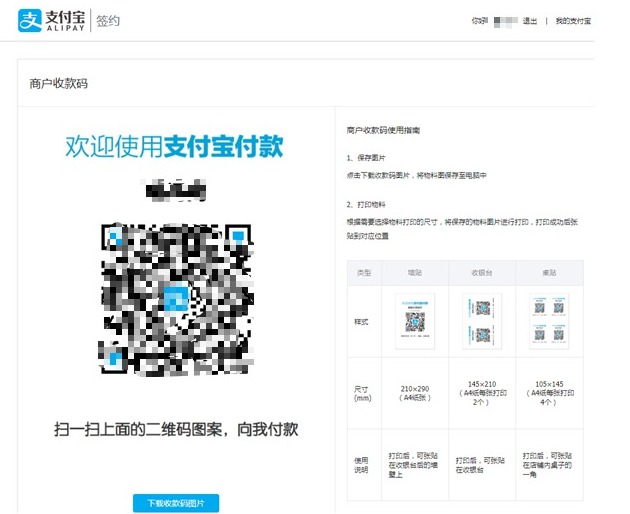Click the 欢迎使用支付宝付款 banner text
This screenshot has height=514, width=630.
tap(174, 146)
